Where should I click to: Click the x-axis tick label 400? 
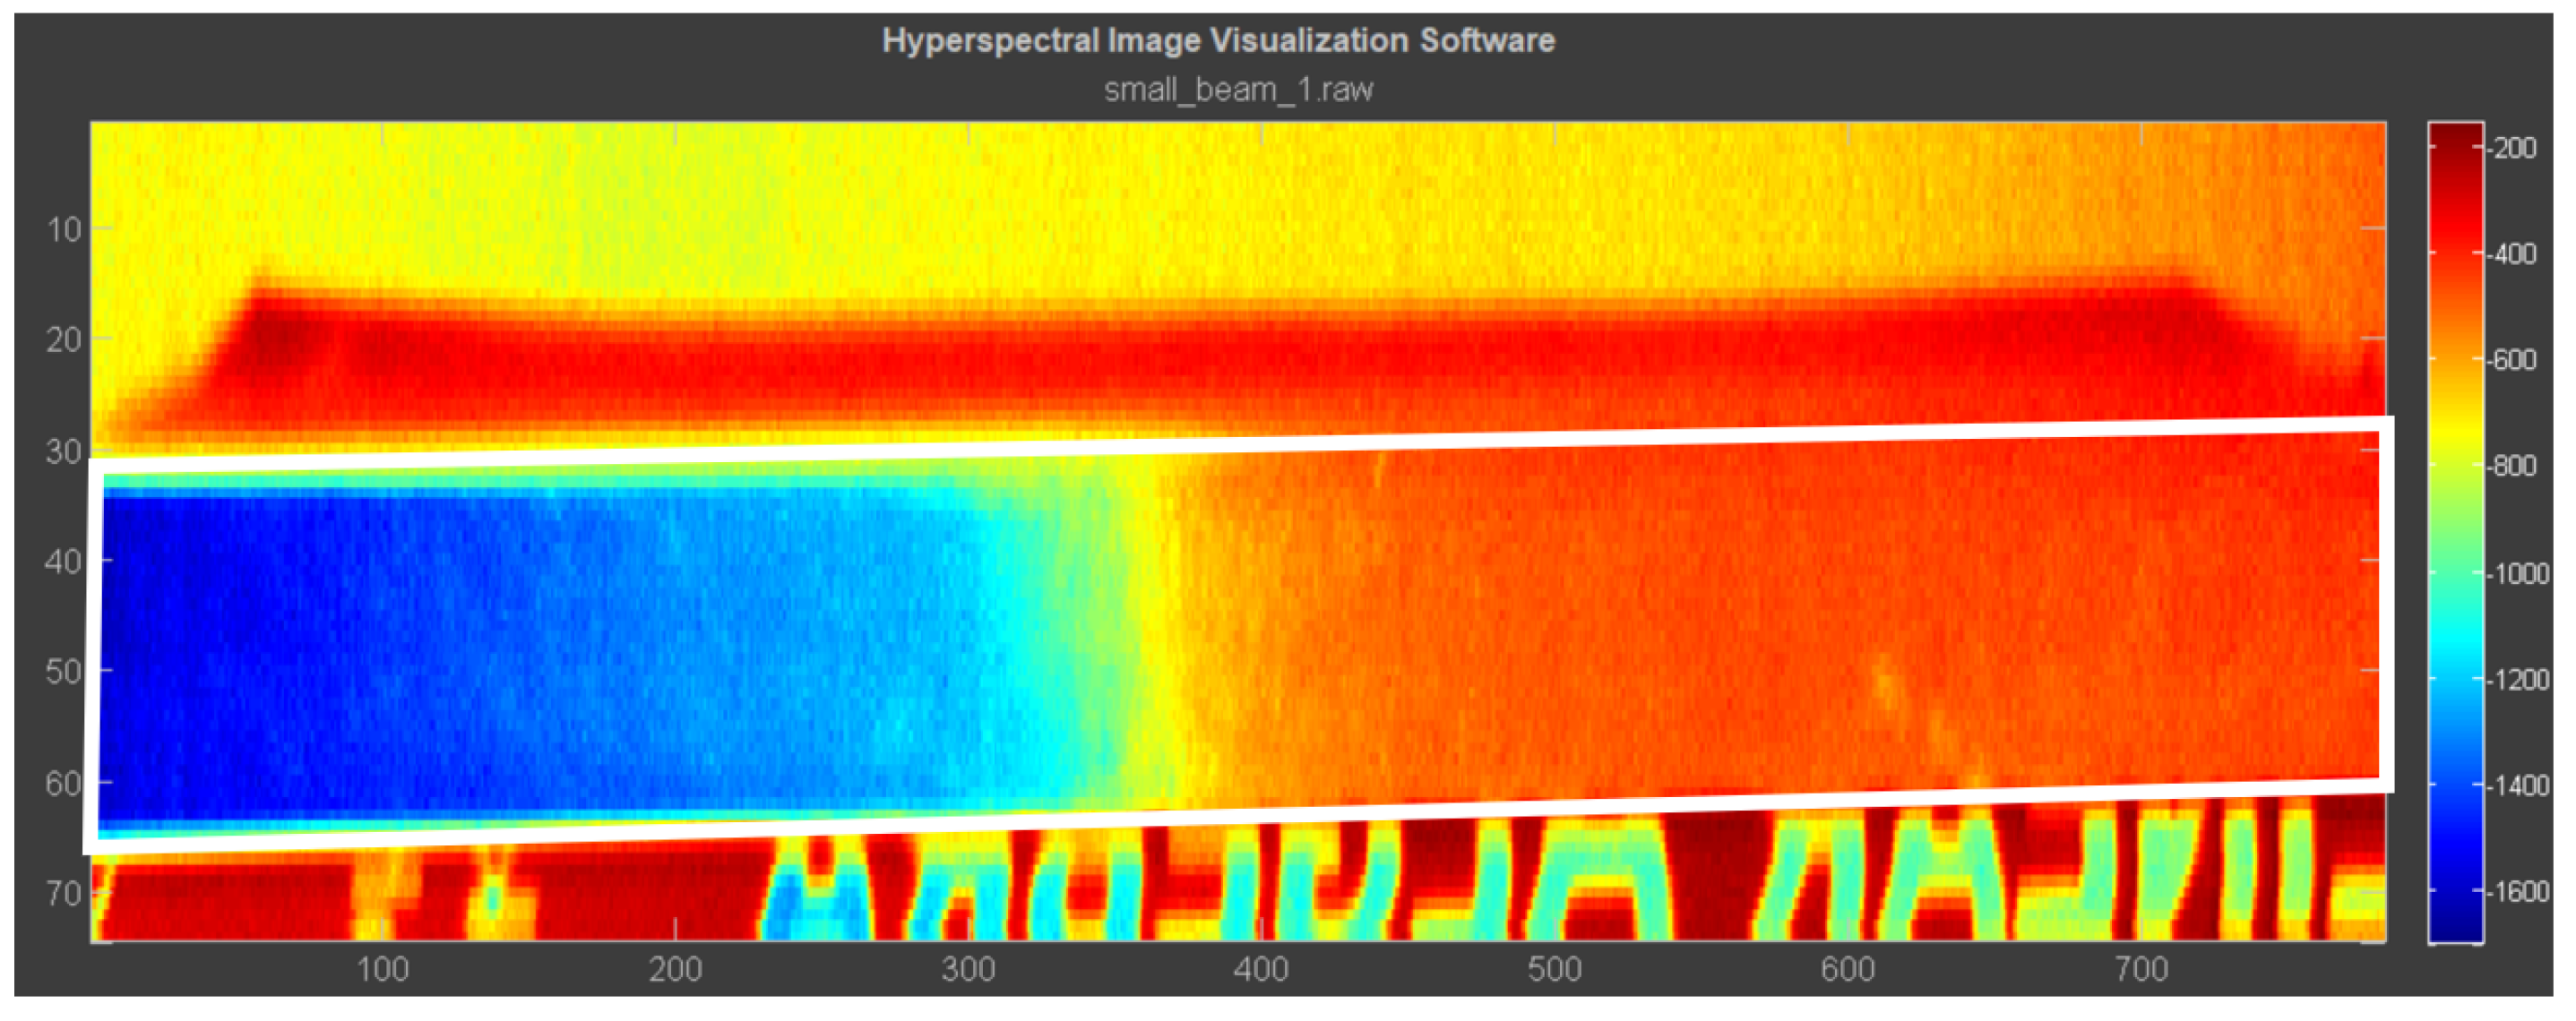click(x=1260, y=969)
